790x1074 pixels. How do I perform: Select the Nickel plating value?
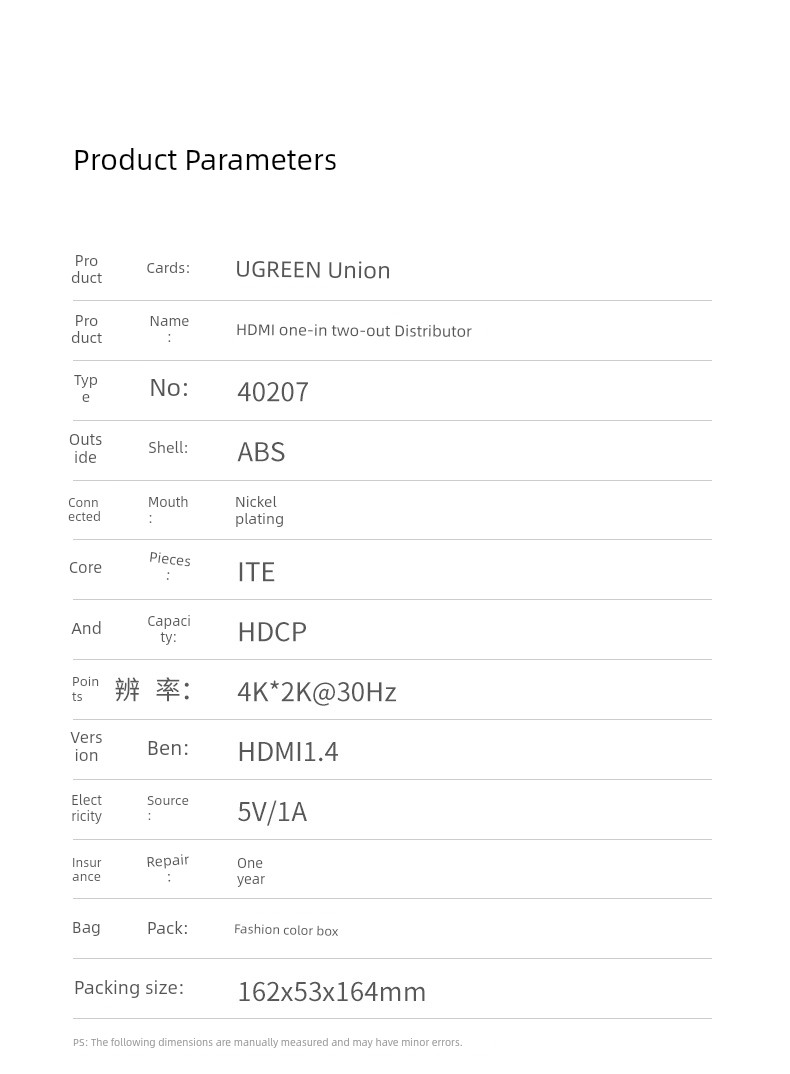point(259,510)
